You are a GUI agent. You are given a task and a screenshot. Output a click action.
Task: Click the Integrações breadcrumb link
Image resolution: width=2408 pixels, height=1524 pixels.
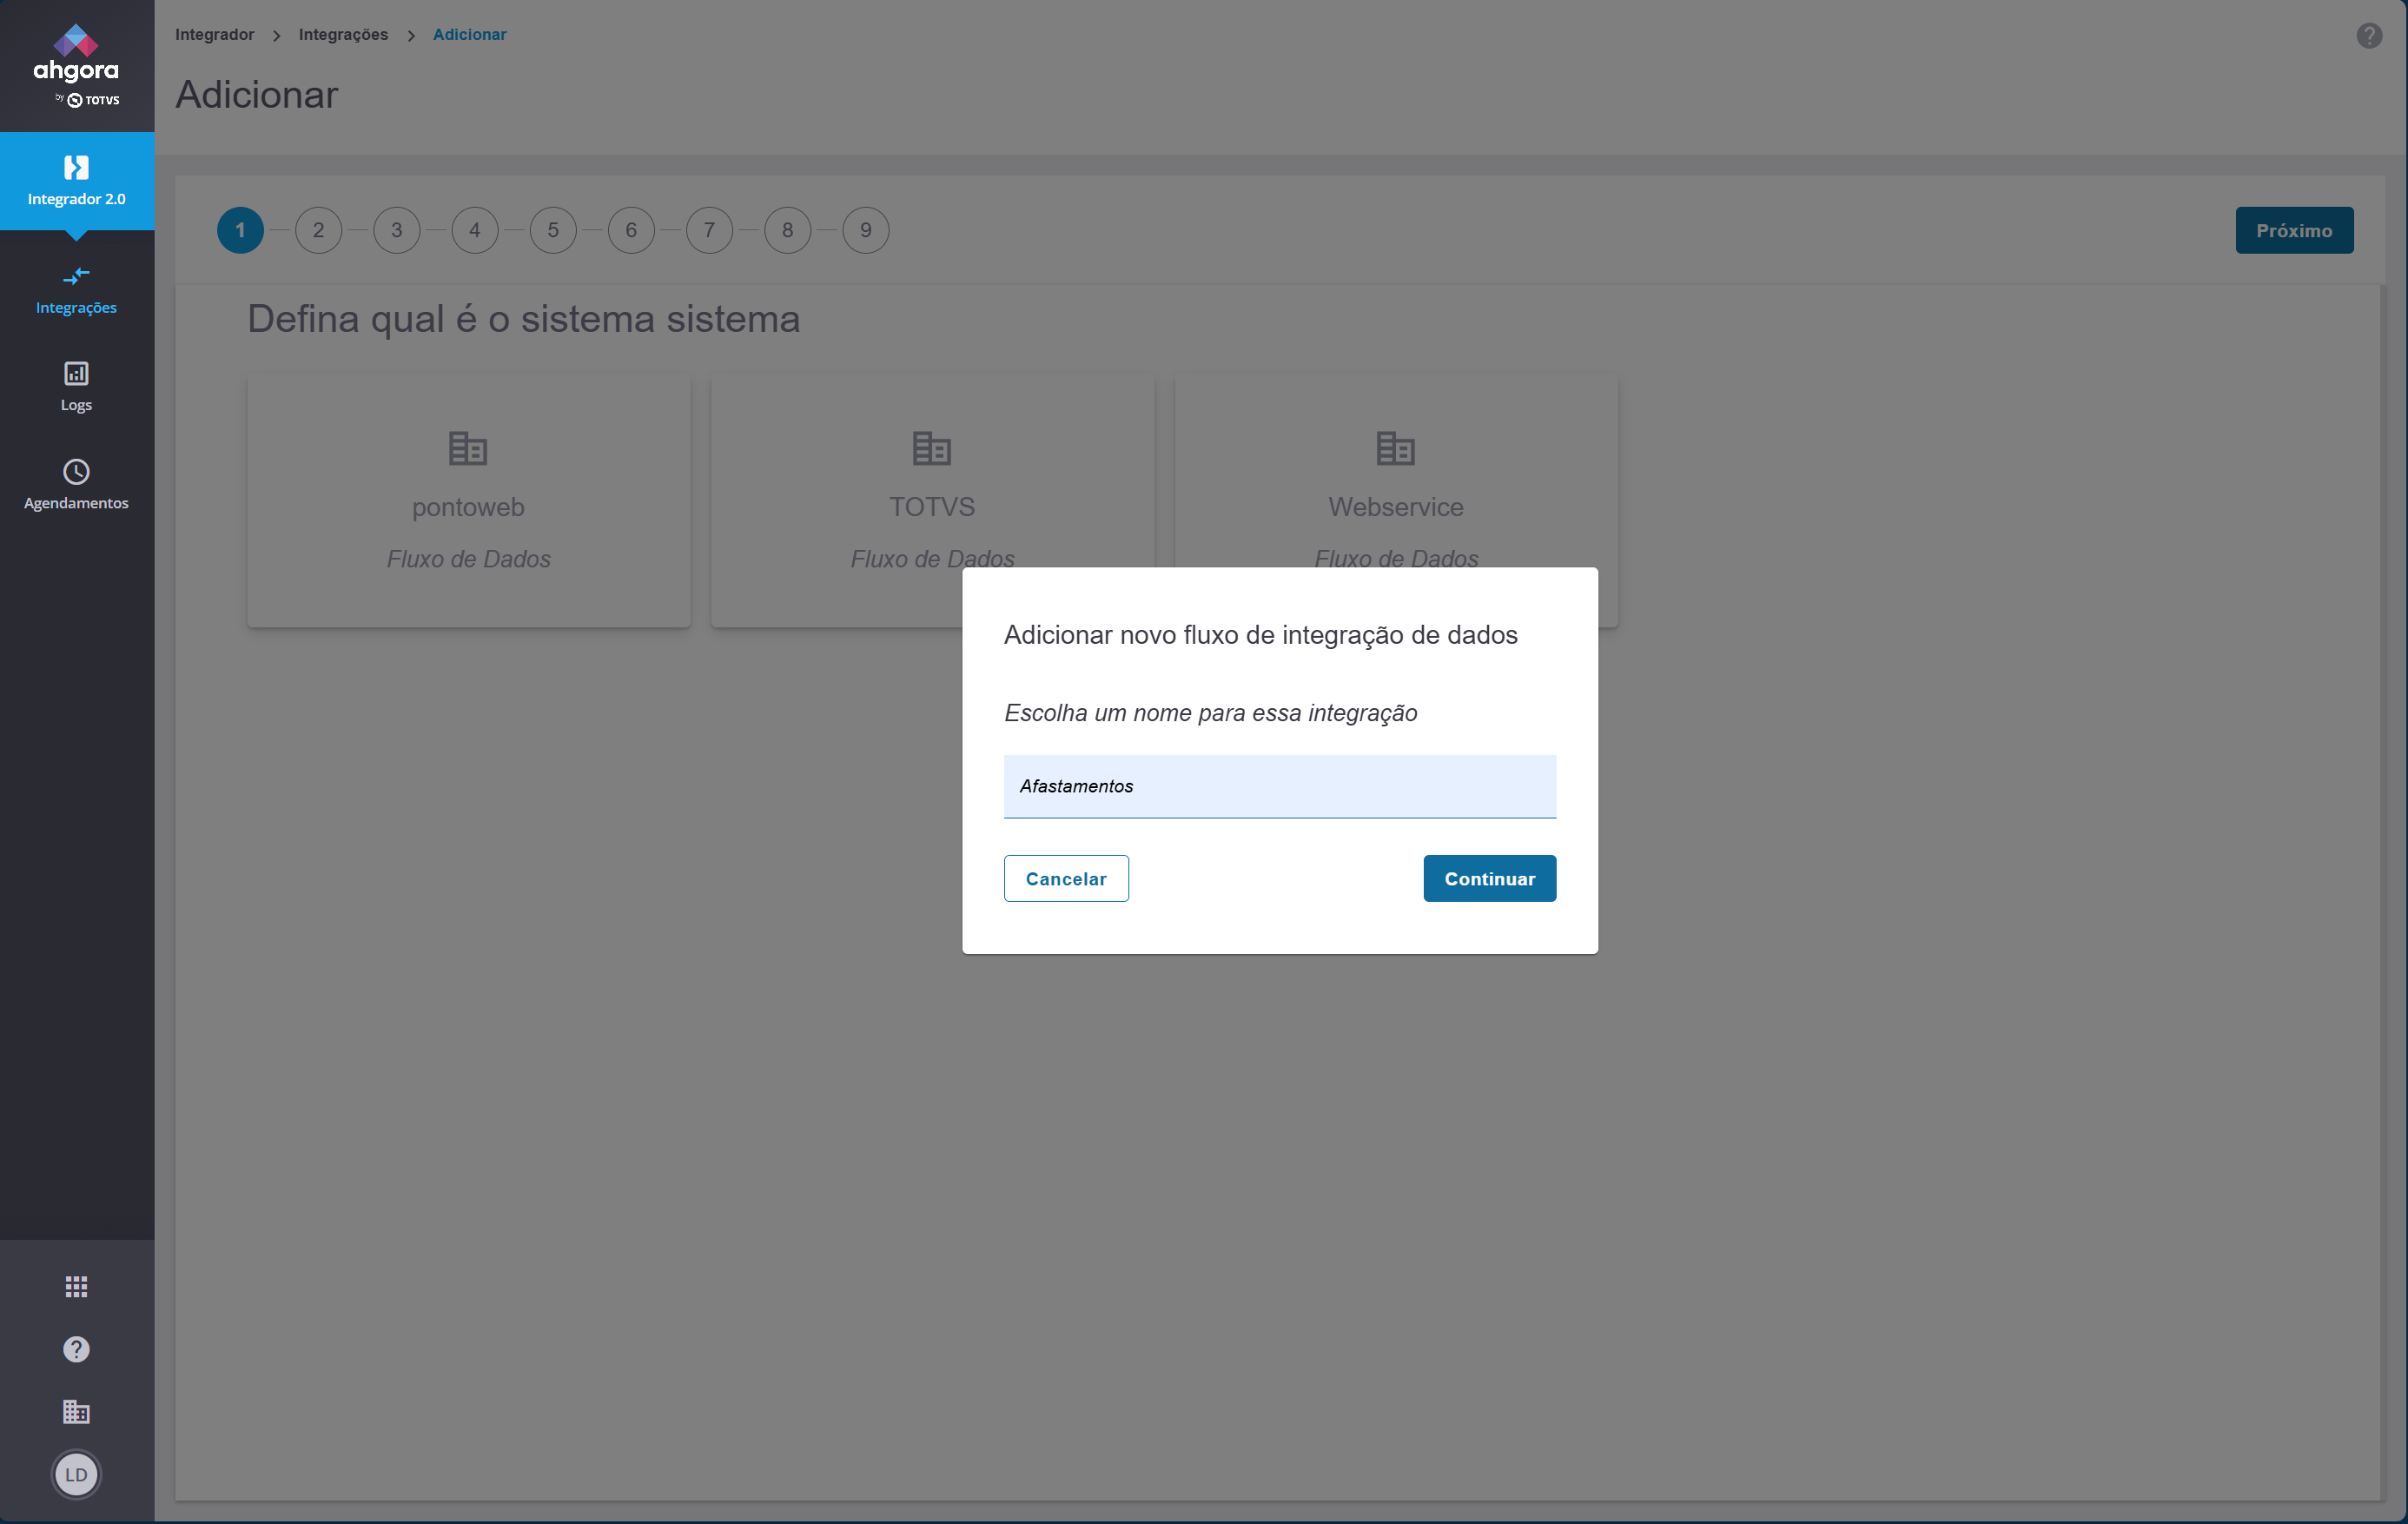(x=343, y=34)
